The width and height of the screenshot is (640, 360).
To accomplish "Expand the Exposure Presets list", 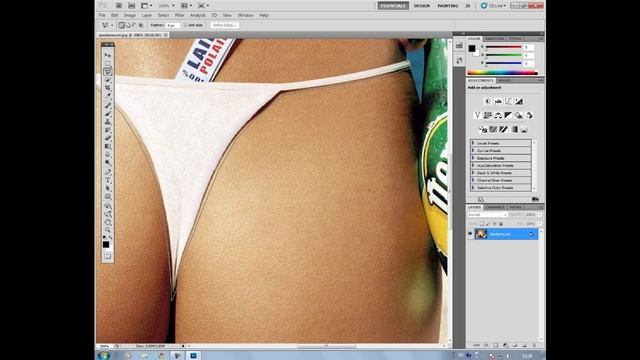I will (x=473, y=158).
